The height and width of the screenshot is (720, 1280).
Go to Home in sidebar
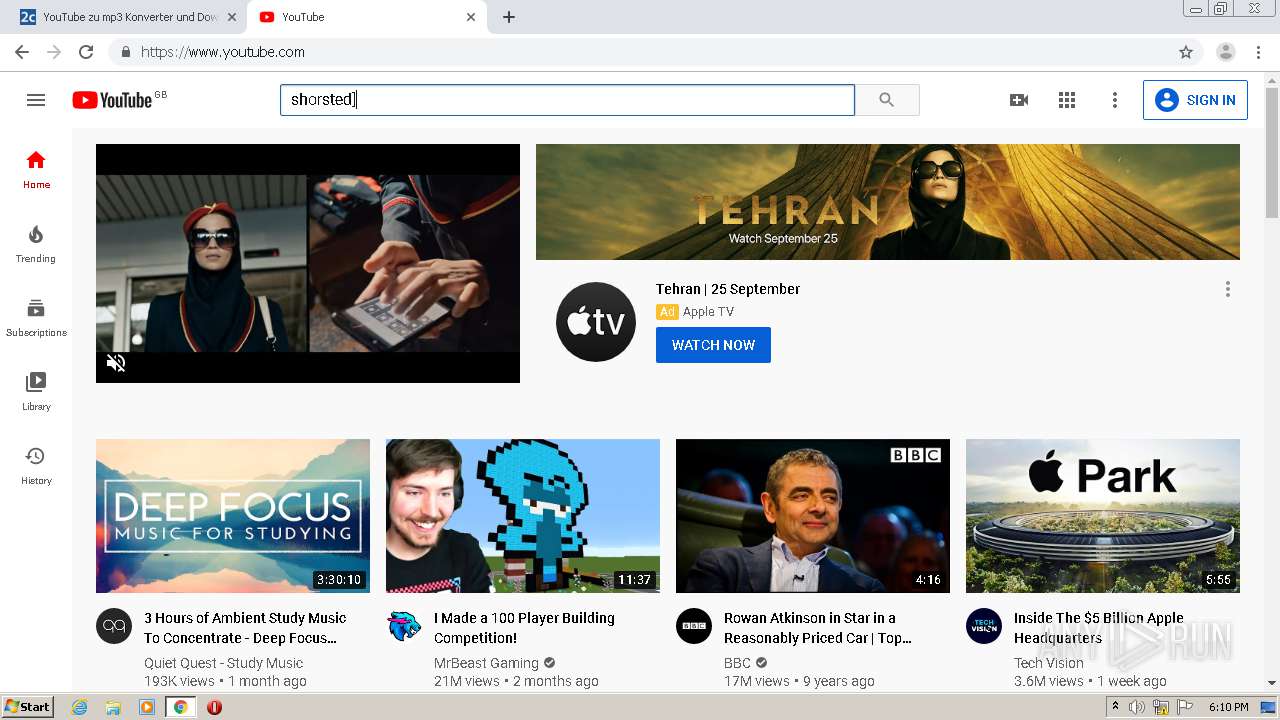(36, 170)
